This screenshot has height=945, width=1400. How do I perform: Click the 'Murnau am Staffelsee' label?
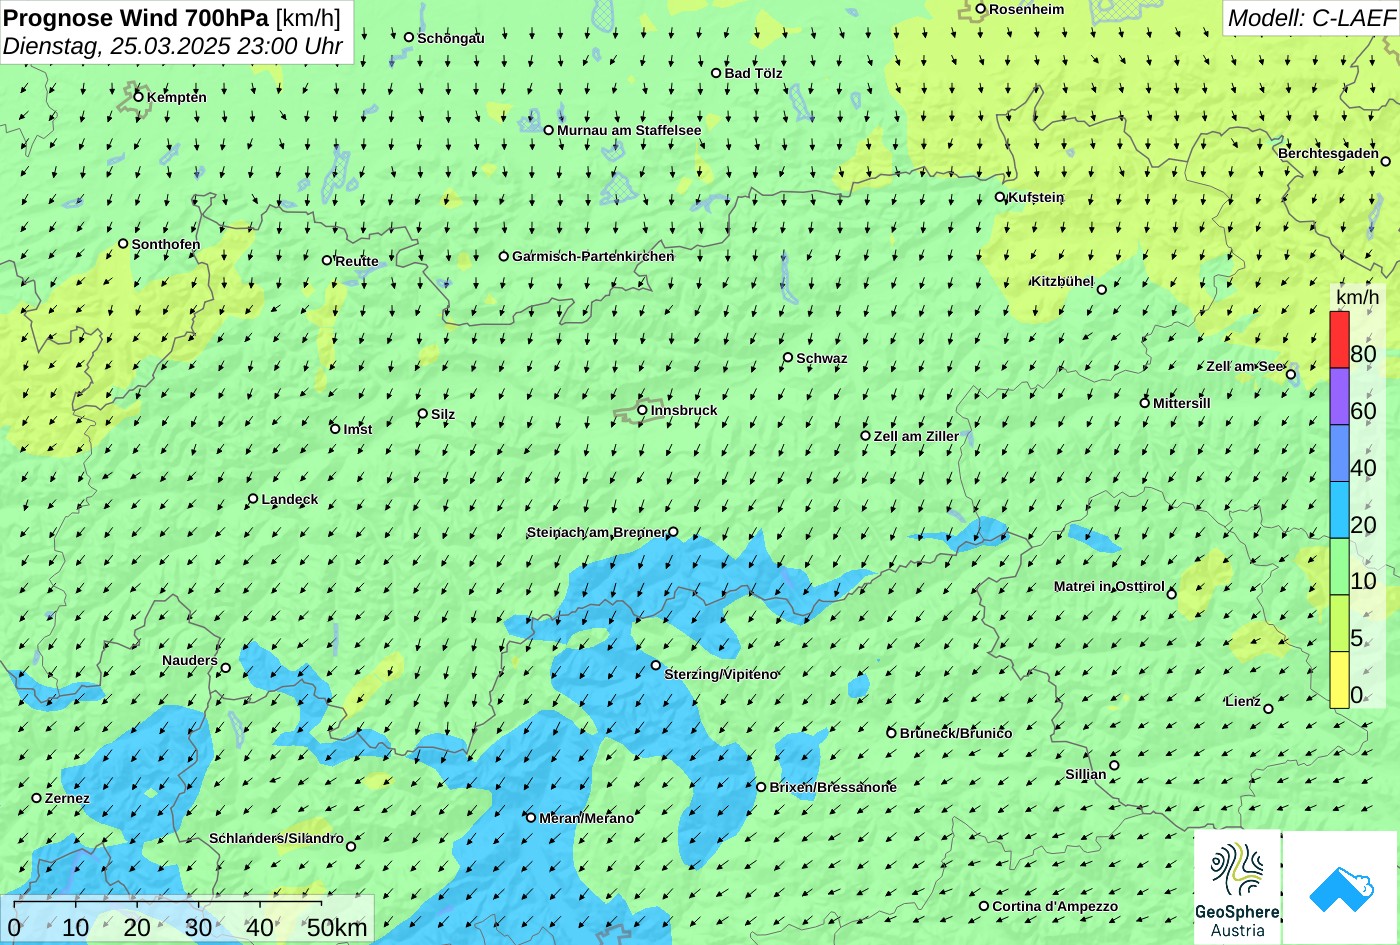tap(629, 130)
